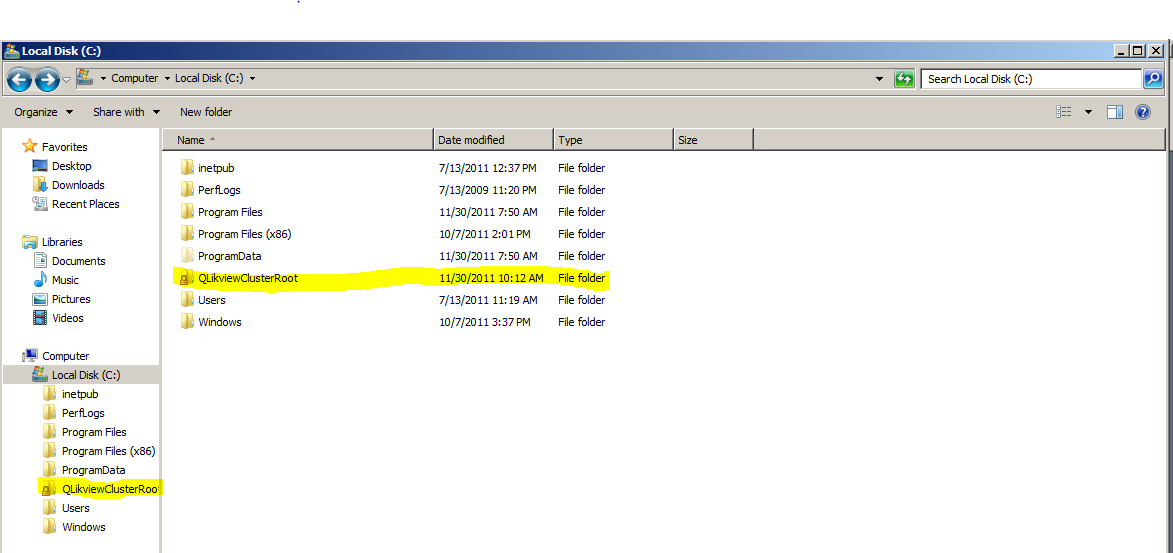This screenshot has width=1173, height=553.
Task: Open the Organize menu
Action: [x=43, y=111]
